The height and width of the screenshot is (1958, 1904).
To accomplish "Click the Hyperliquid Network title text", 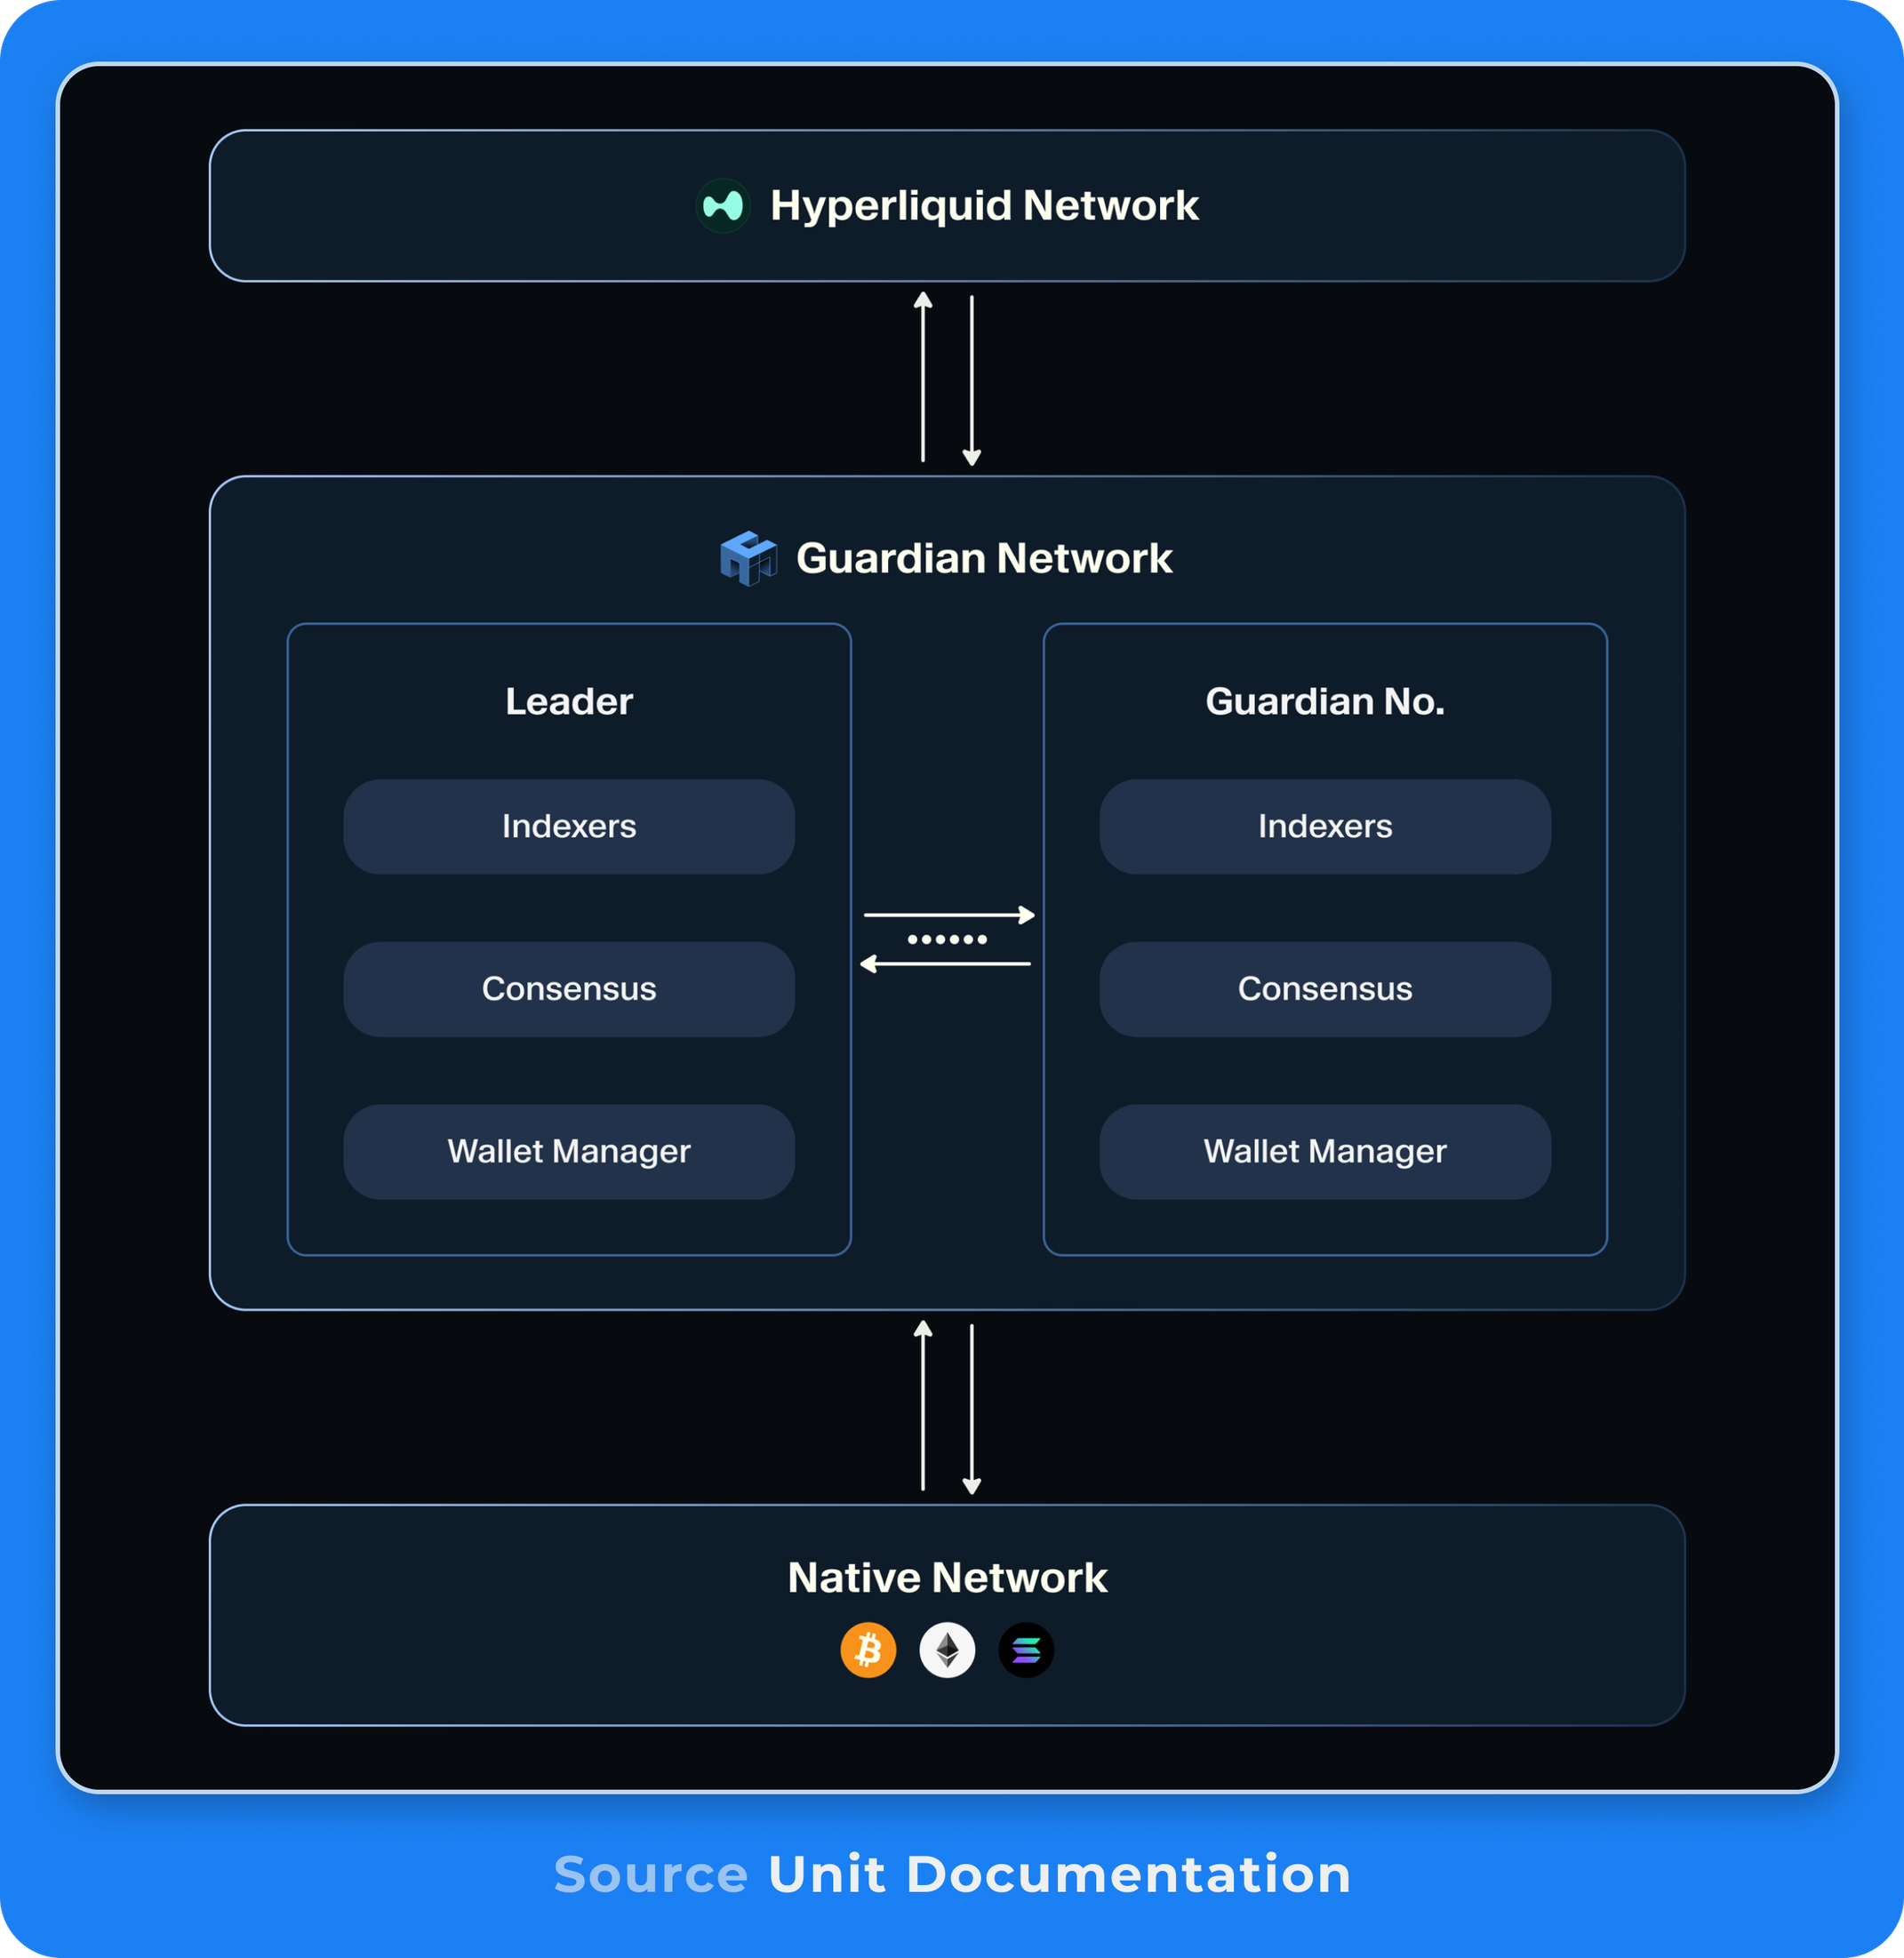I will pos(984,206).
